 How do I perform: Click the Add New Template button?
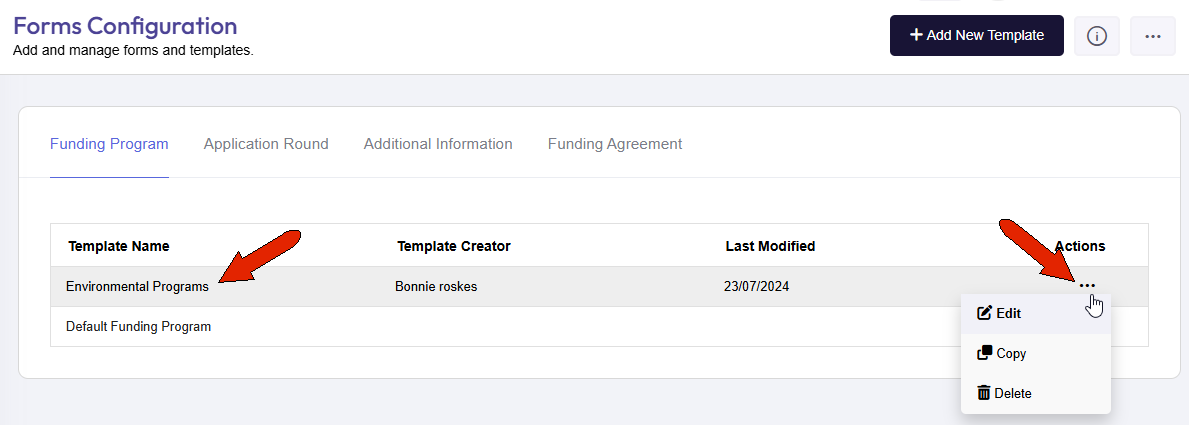[x=977, y=36]
